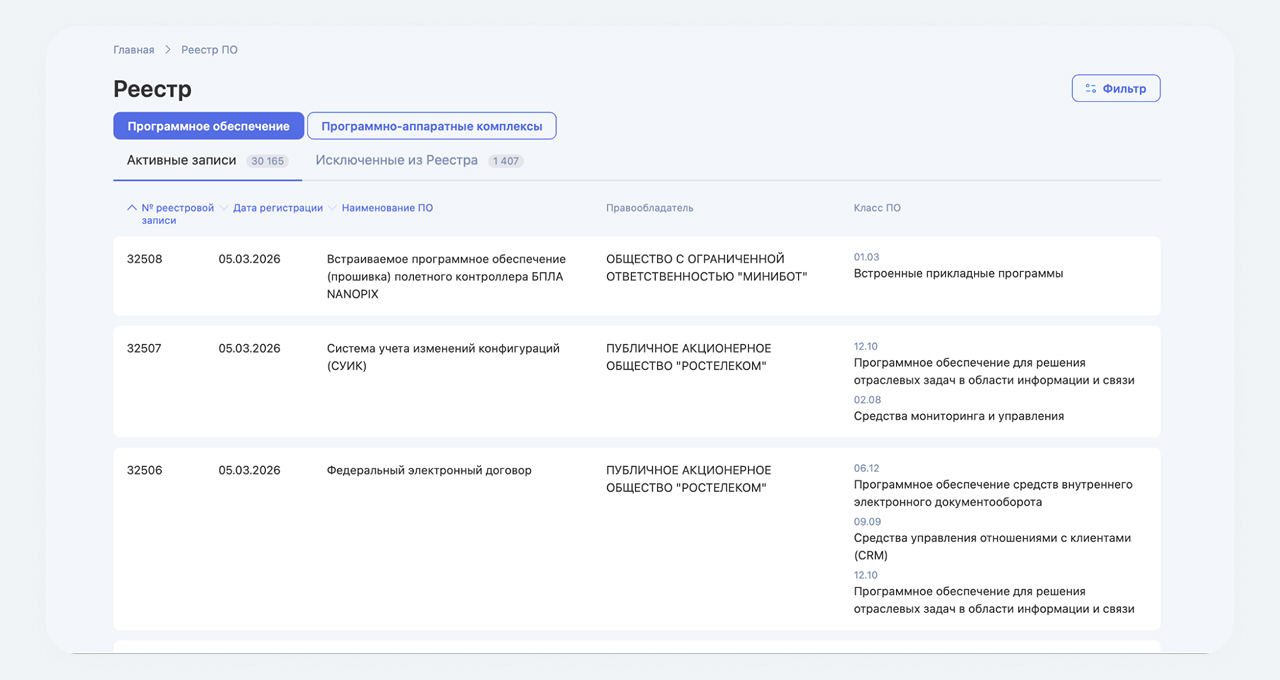Click the date 05.03.2026 in row 32508
1280x680 pixels.
tap(249, 259)
